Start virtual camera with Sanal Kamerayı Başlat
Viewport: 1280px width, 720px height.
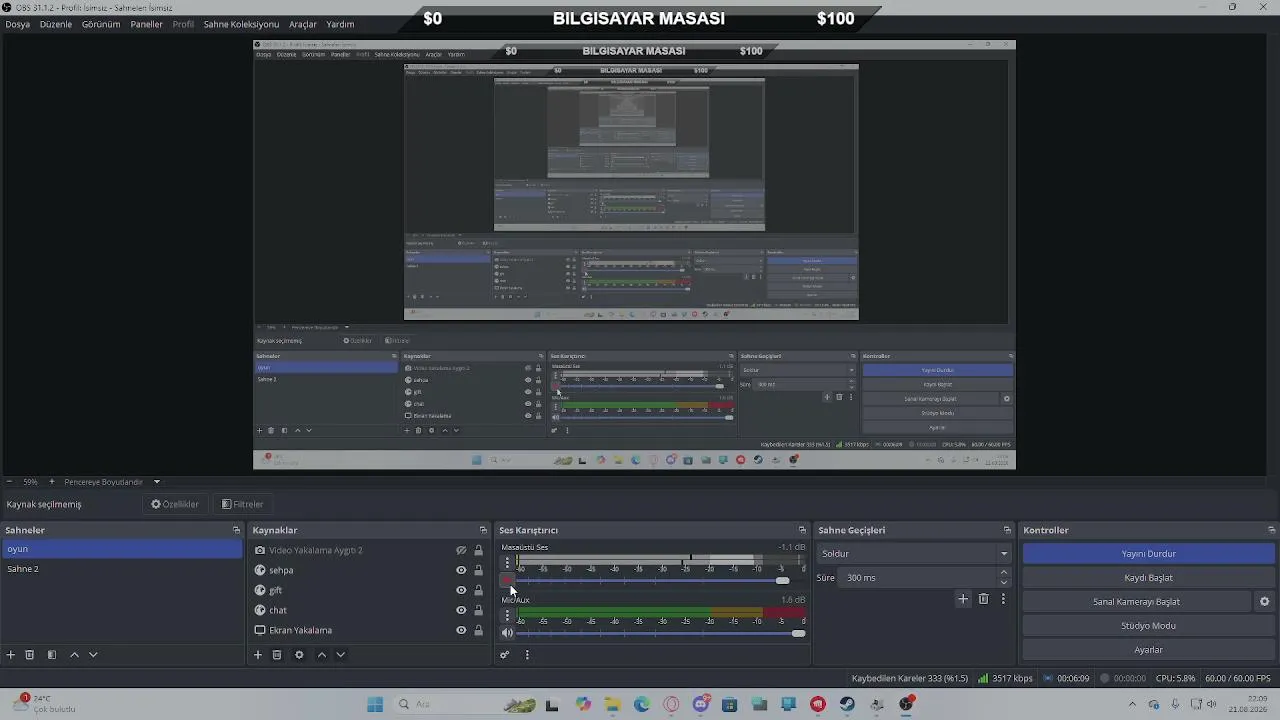click(1136, 602)
